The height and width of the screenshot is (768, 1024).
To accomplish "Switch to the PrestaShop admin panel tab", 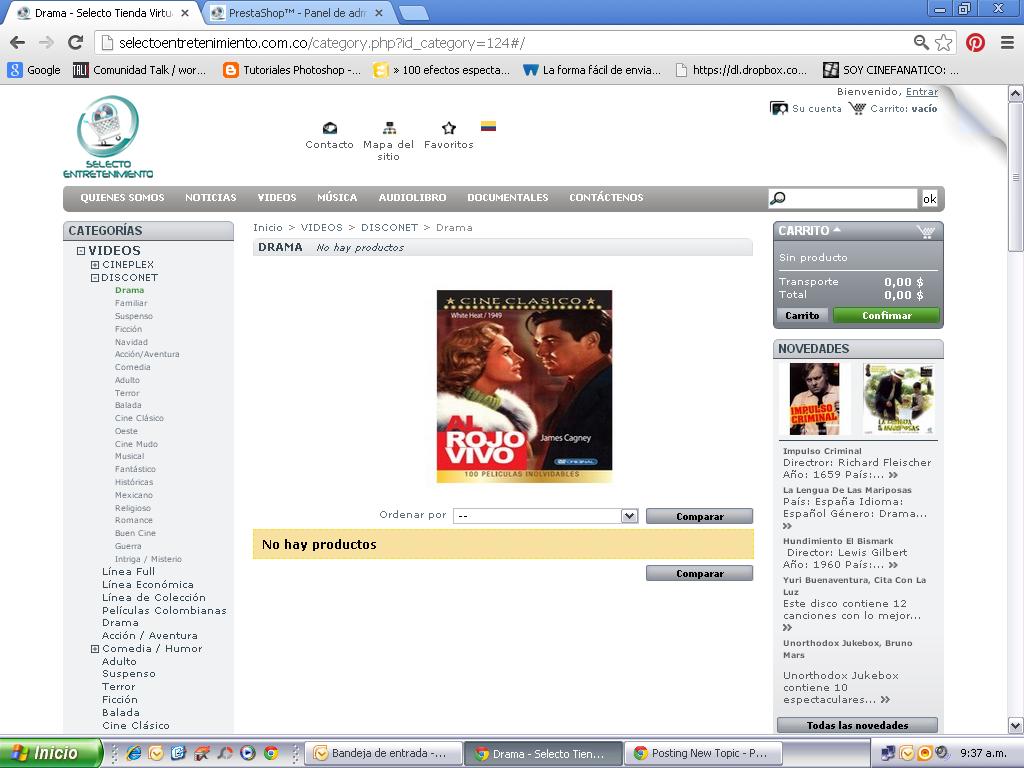I will click(x=298, y=13).
